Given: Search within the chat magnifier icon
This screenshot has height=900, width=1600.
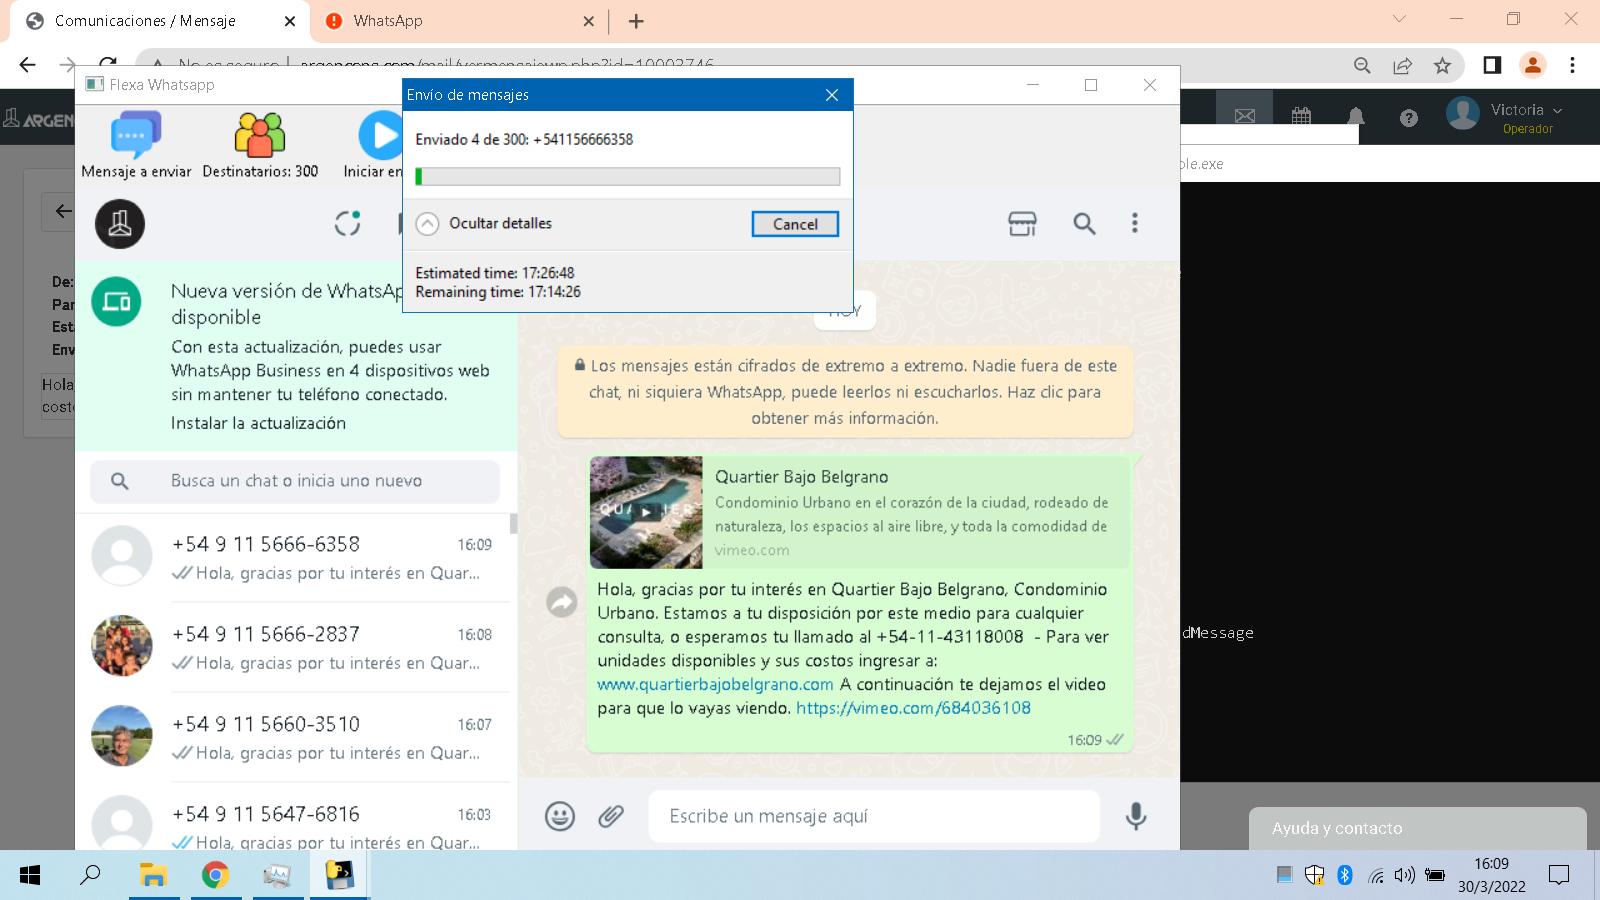Looking at the screenshot, I should pos(1084,223).
